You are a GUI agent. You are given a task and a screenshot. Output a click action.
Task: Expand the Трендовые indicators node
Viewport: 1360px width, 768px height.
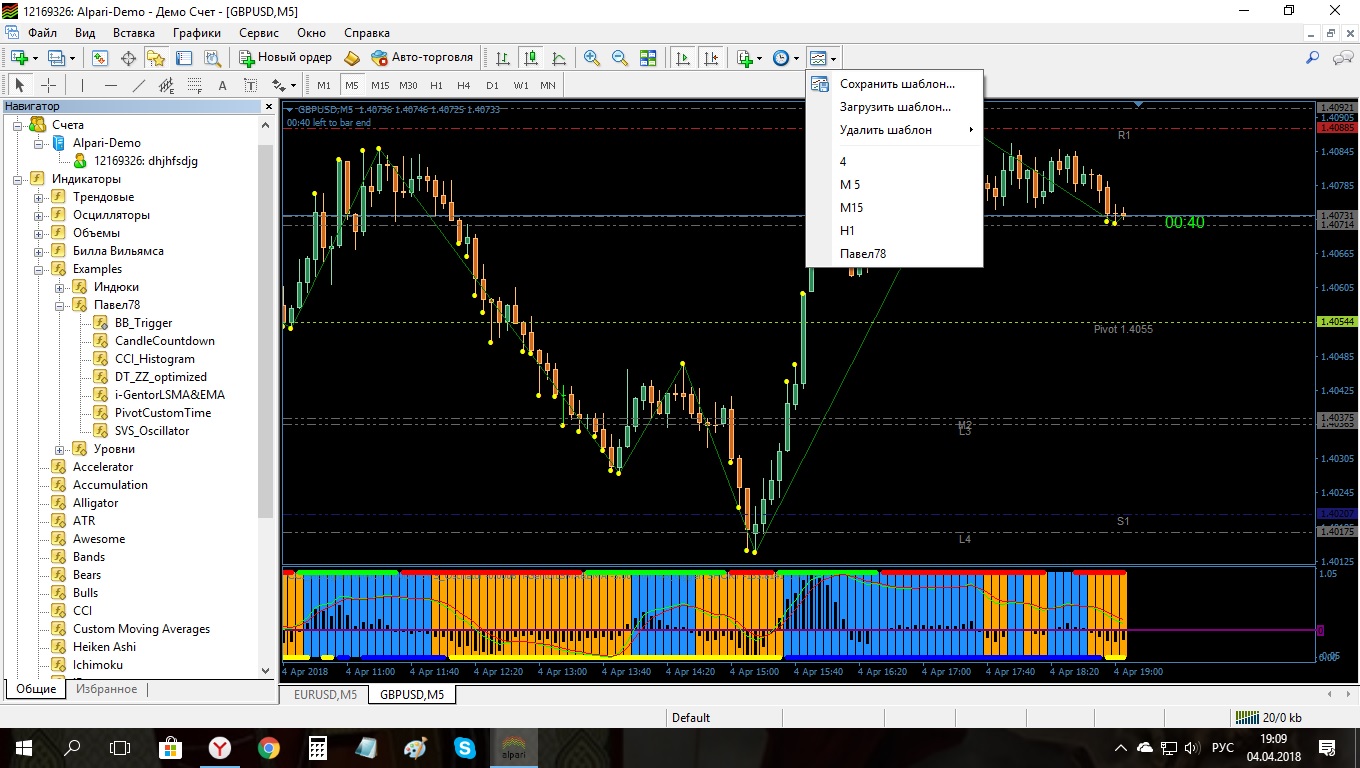39,197
